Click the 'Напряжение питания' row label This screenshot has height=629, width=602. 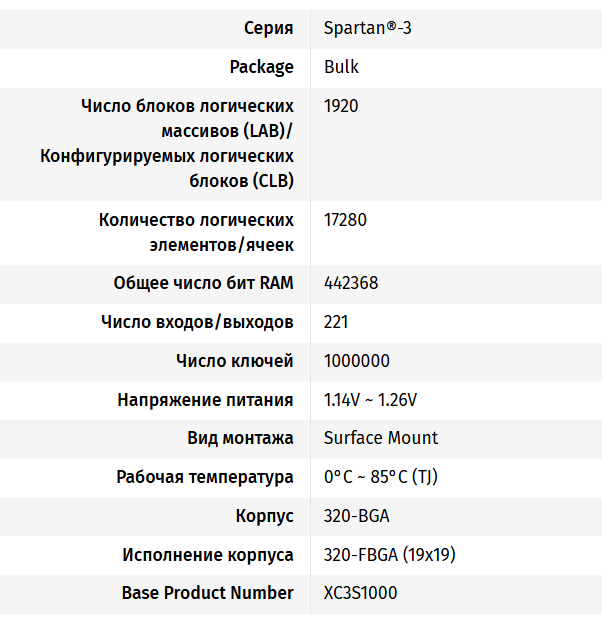205,400
